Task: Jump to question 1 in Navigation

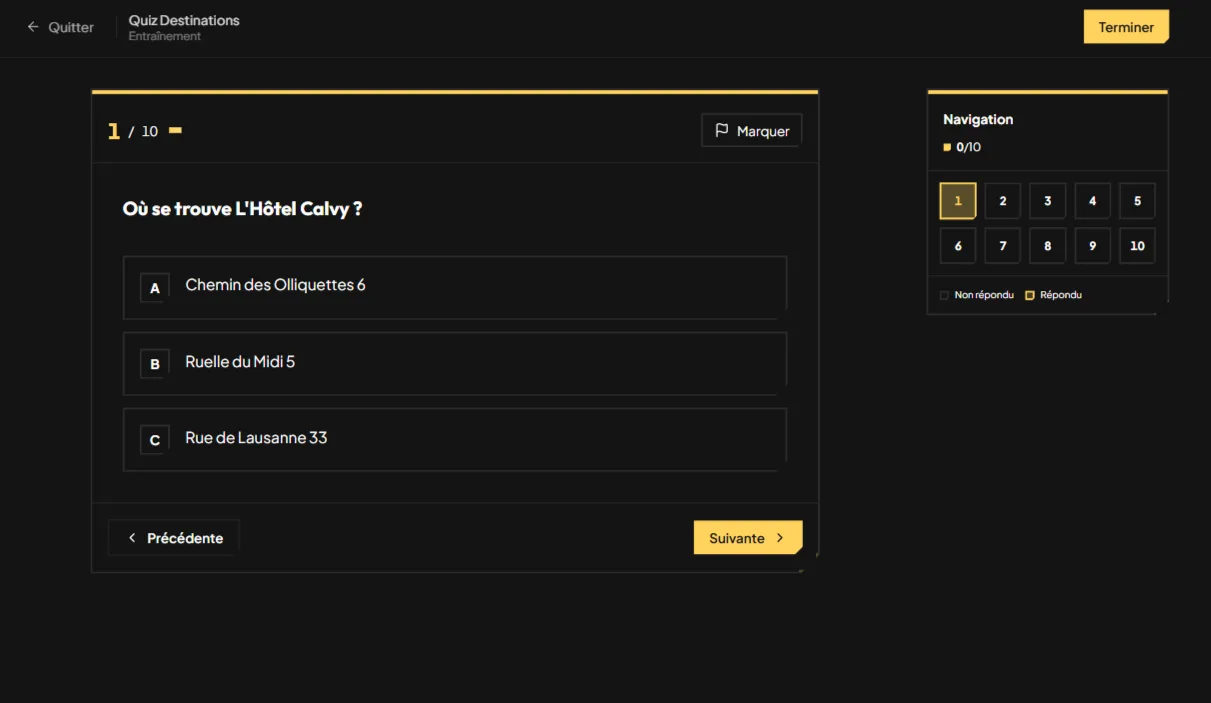Action: coord(958,201)
